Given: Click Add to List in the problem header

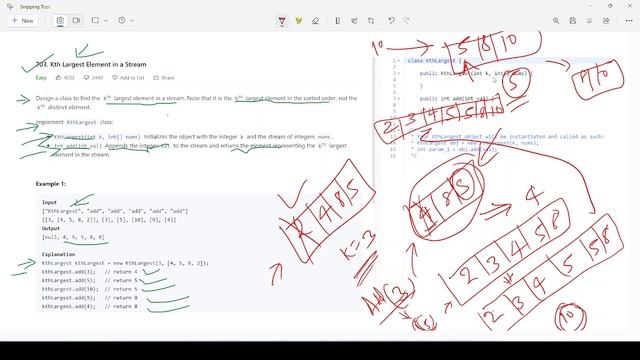Looking at the screenshot, I should [x=128, y=78].
